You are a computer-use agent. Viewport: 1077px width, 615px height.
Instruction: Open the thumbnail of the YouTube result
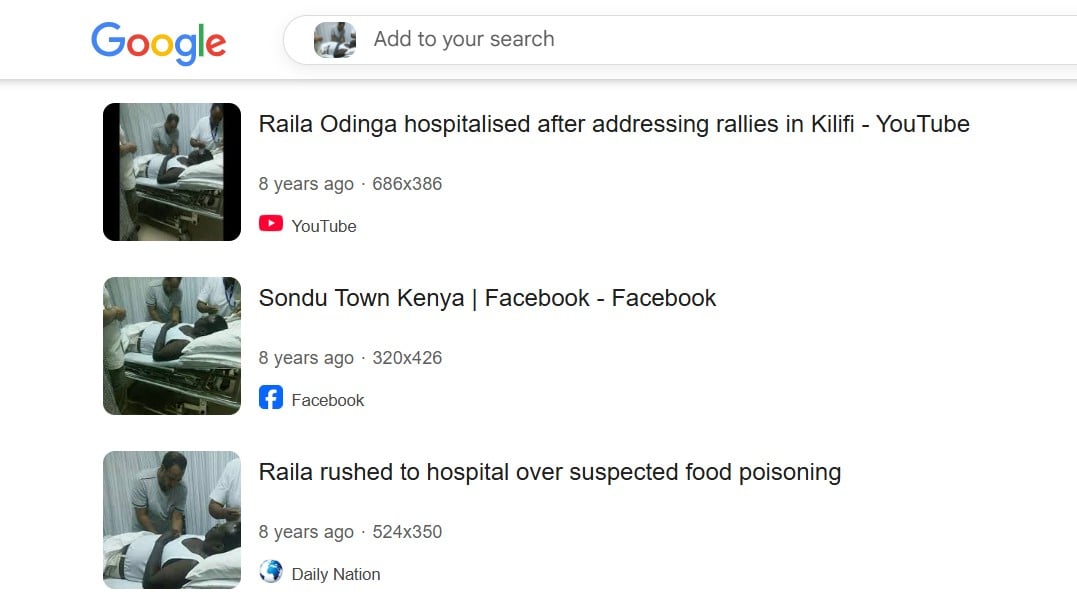(x=172, y=172)
